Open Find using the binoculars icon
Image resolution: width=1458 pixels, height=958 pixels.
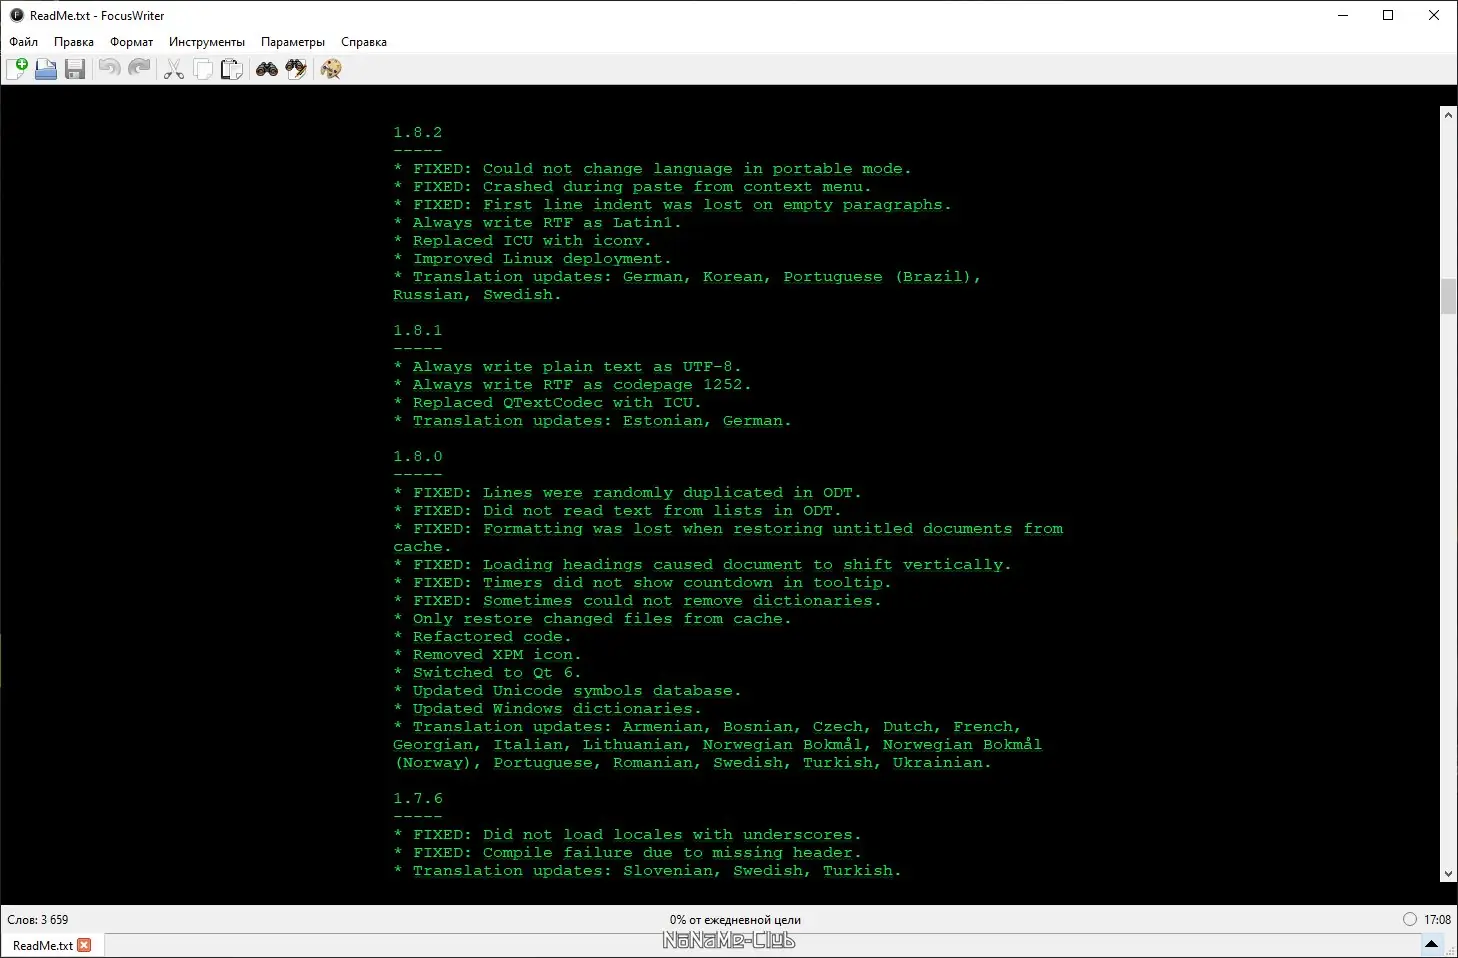point(267,69)
